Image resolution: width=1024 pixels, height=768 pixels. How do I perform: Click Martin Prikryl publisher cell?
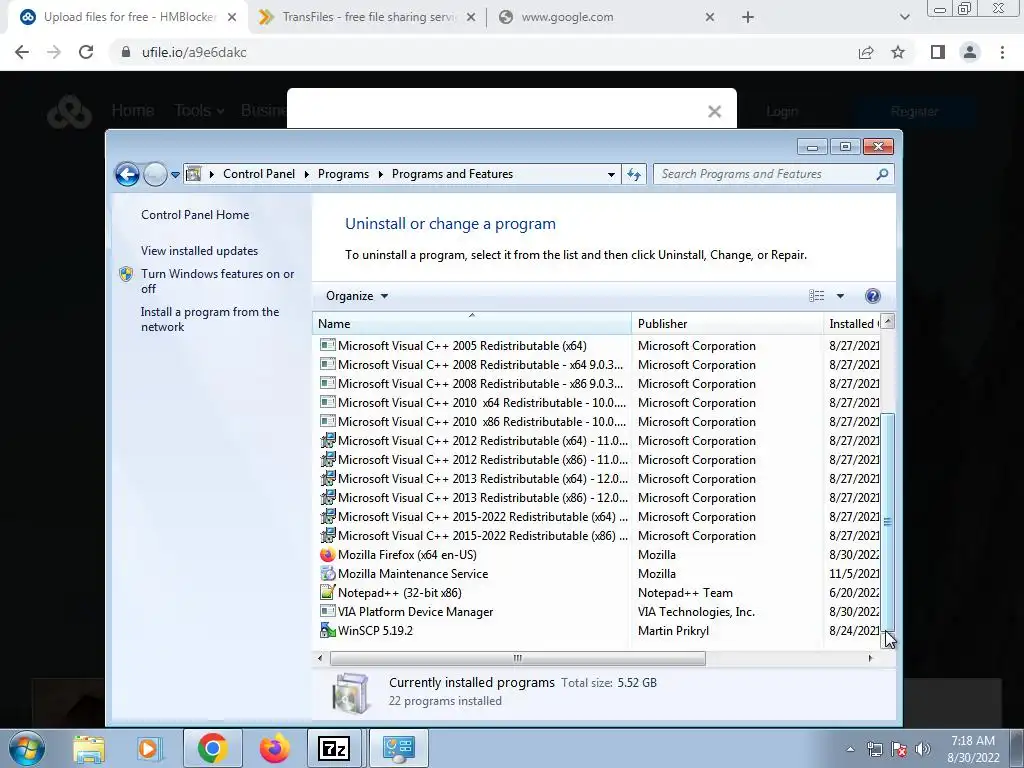(673, 631)
